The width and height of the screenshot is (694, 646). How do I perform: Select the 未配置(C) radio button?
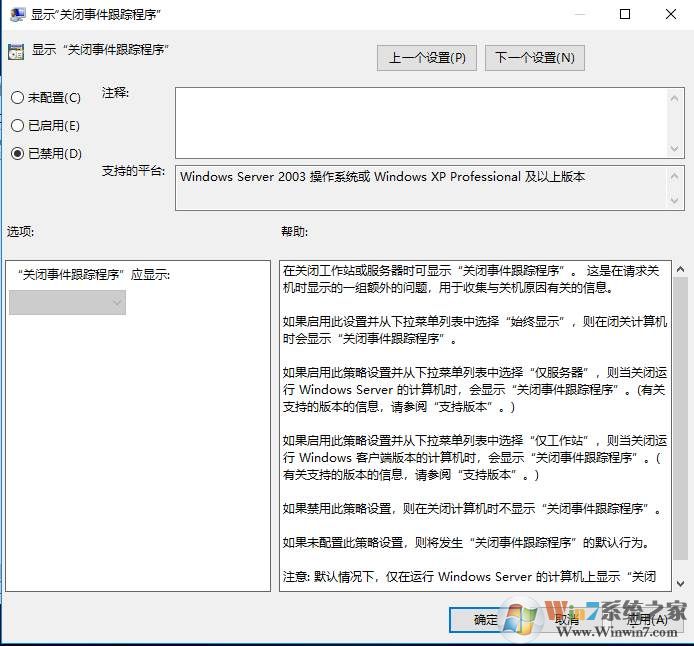click(17, 98)
